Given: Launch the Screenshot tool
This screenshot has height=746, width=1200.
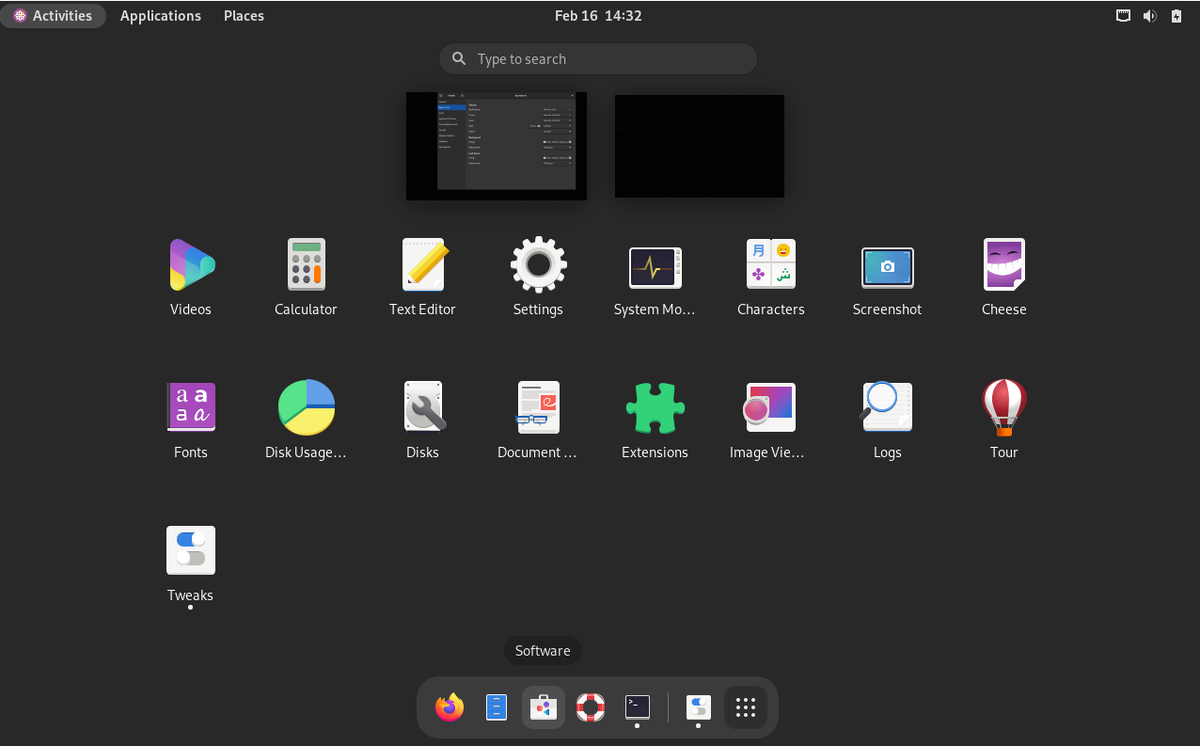Looking at the screenshot, I should tap(887, 267).
